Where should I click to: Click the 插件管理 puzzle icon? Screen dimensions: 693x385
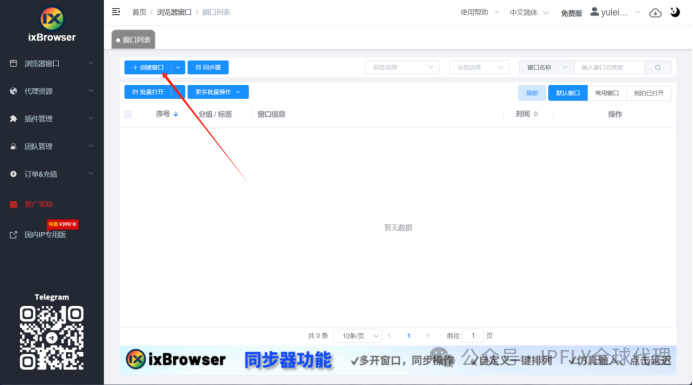[13, 118]
